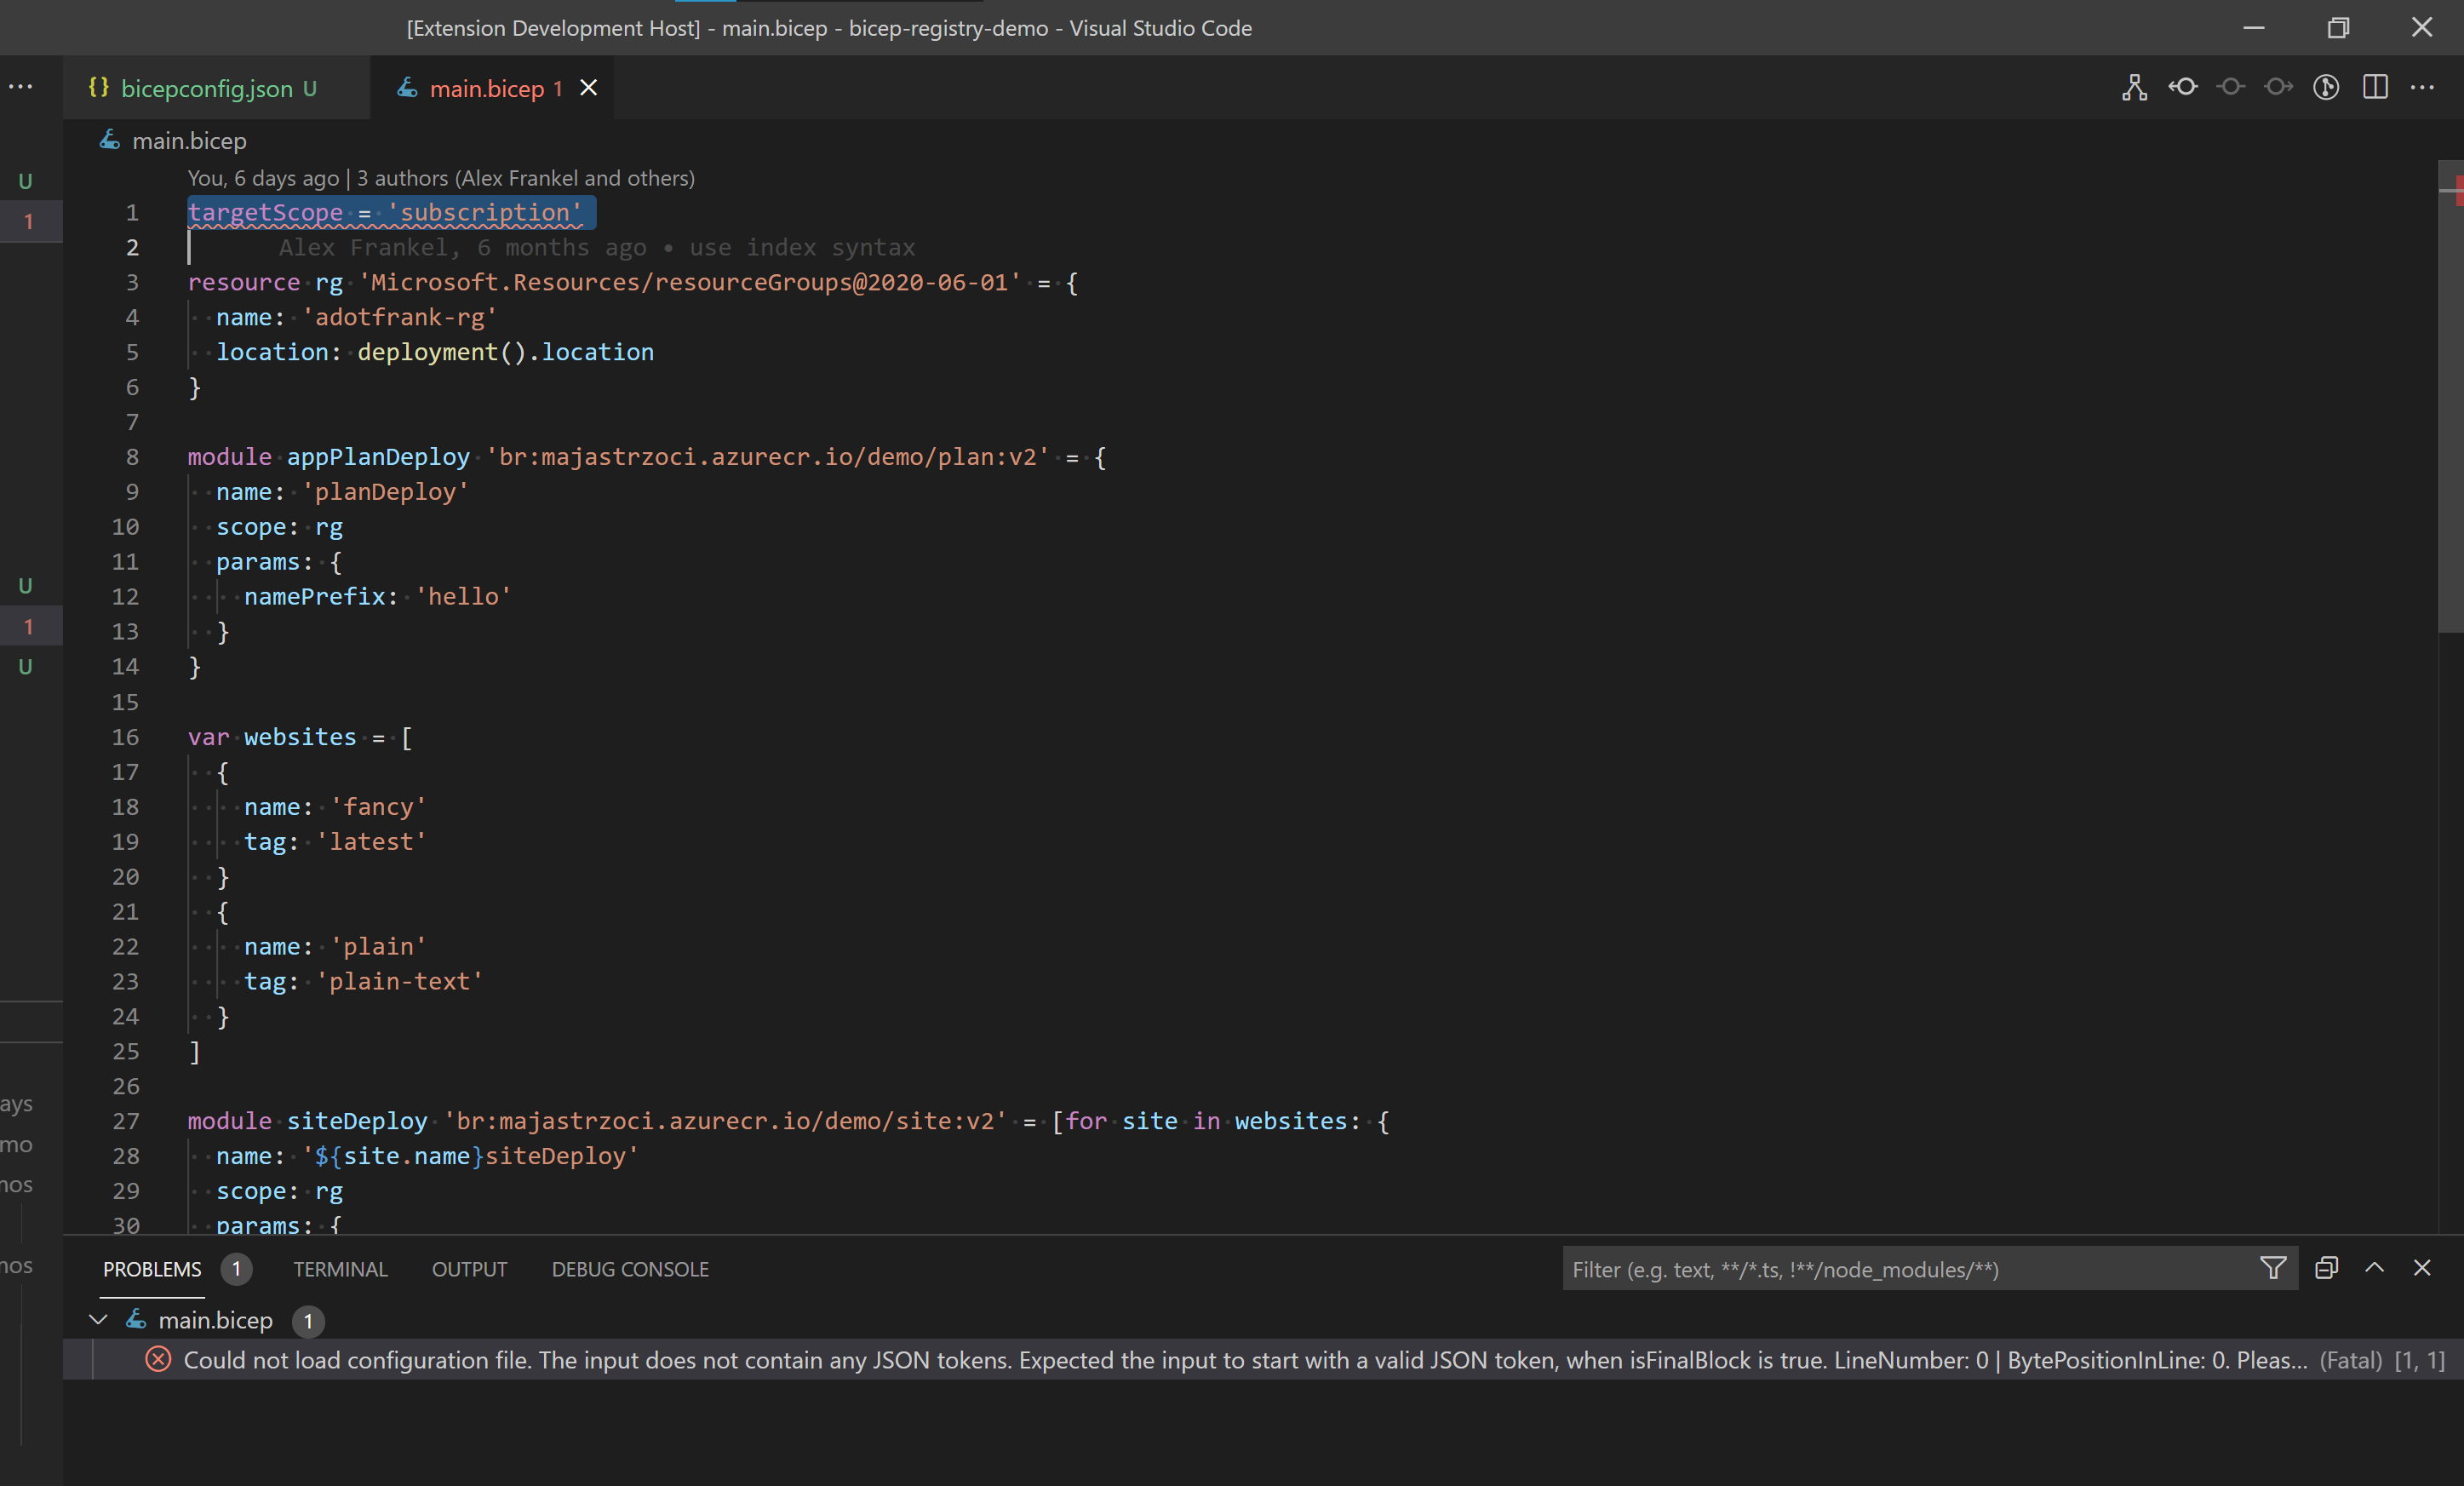
Task: Click the circled git-branch icon in editor toolbar
Action: 2326,88
